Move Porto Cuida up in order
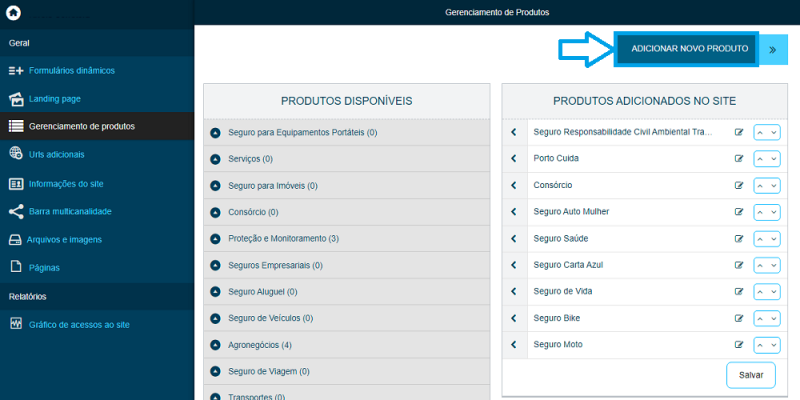The width and height of the screenshot is (800, 400). point(760,159)
